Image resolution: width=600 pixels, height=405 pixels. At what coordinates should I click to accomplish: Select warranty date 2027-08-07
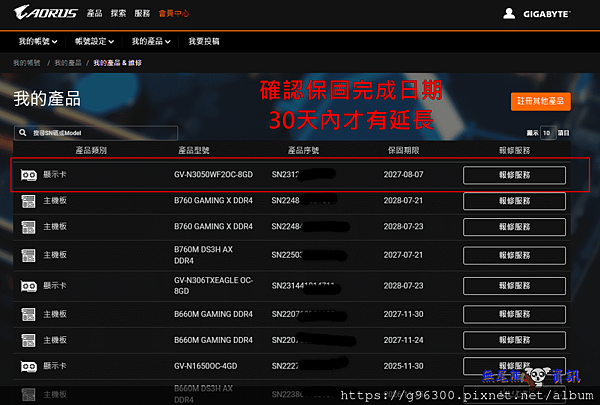click(x=403, y=175)
